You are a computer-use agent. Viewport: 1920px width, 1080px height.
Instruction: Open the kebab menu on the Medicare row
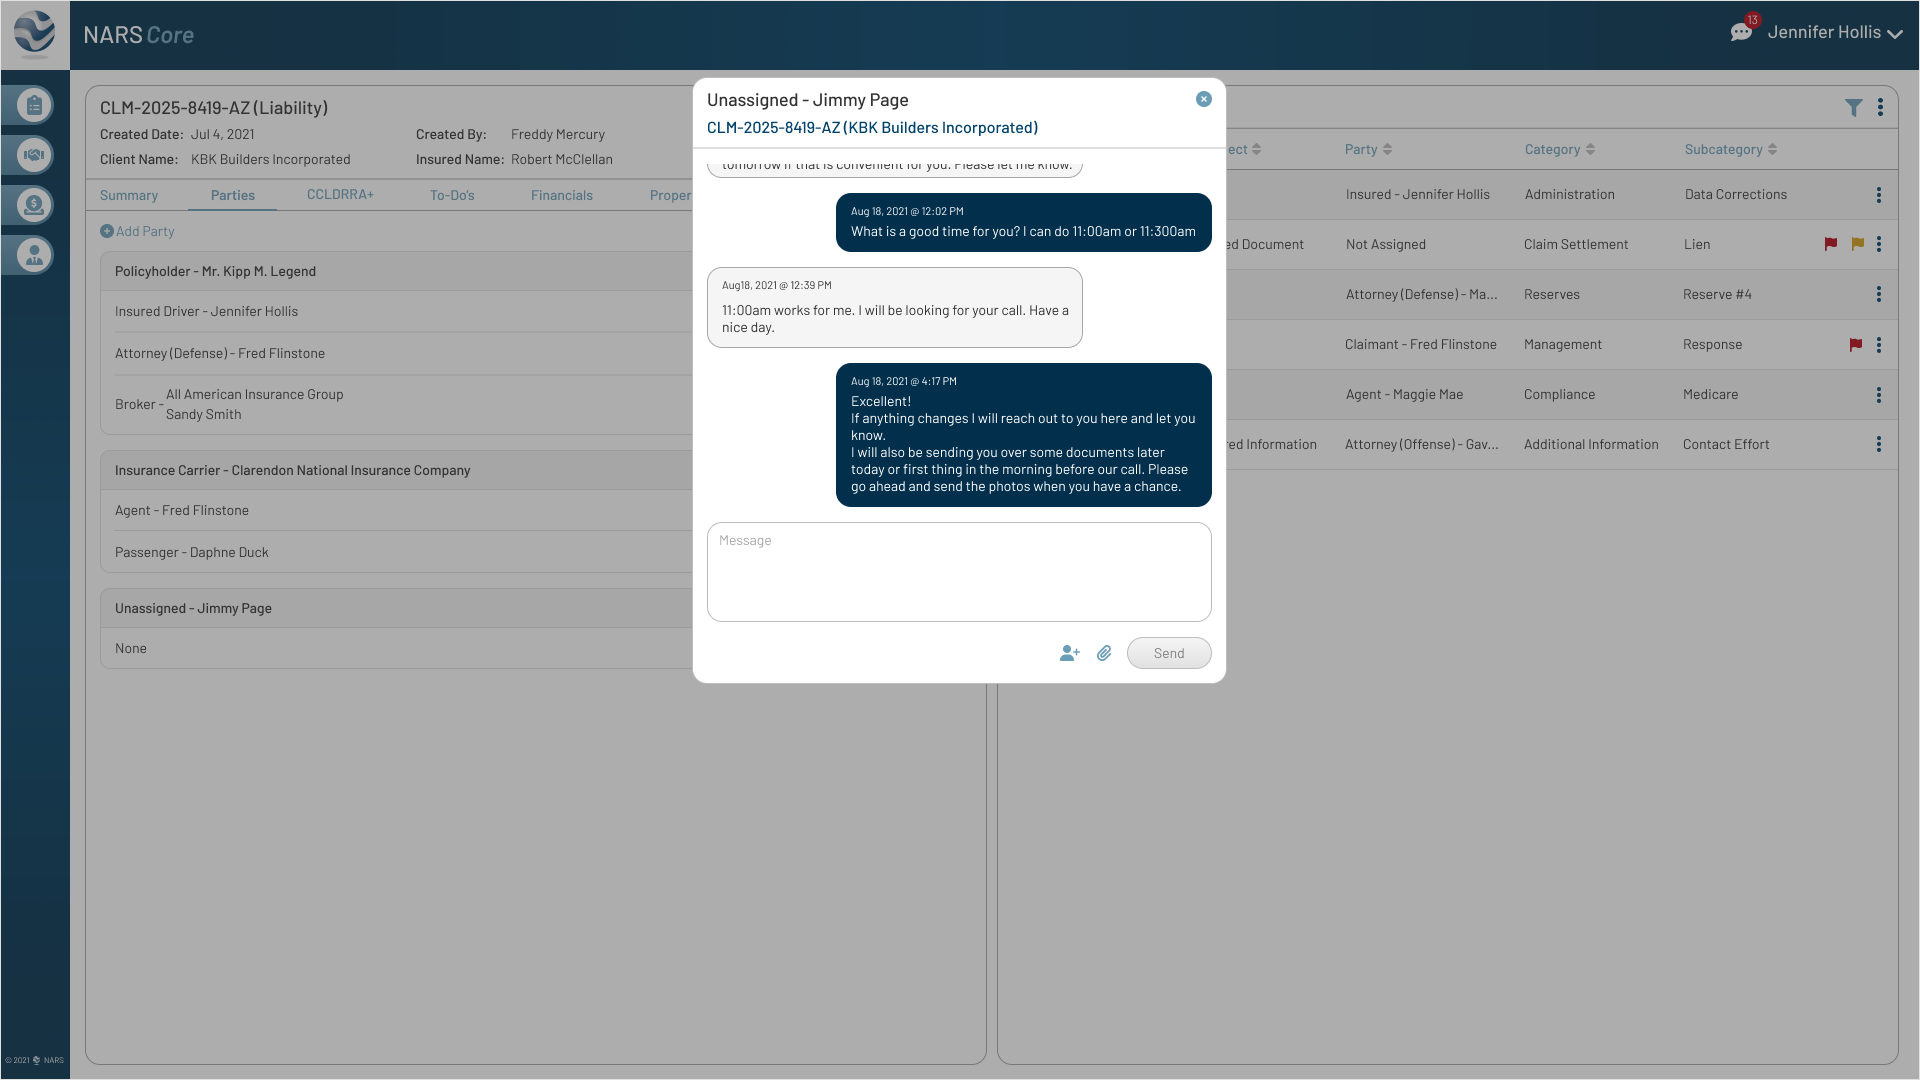pyautogui.click(x=1879, y=395)
